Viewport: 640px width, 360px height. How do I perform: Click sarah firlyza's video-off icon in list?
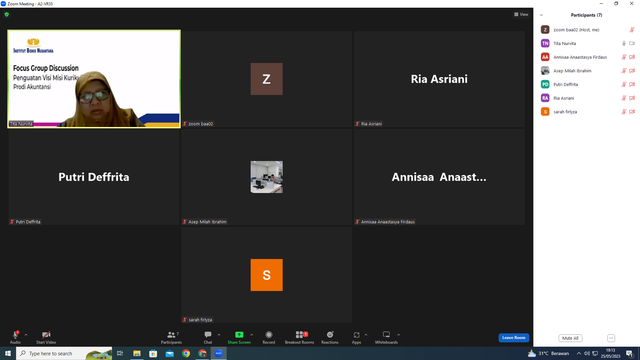point(632,112)
